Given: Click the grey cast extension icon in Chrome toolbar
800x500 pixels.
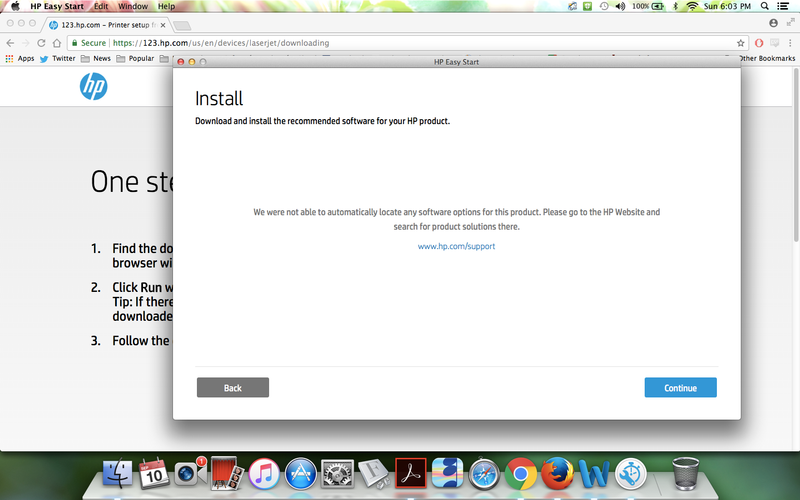Looking at the screenshot, I should (774, 43).
